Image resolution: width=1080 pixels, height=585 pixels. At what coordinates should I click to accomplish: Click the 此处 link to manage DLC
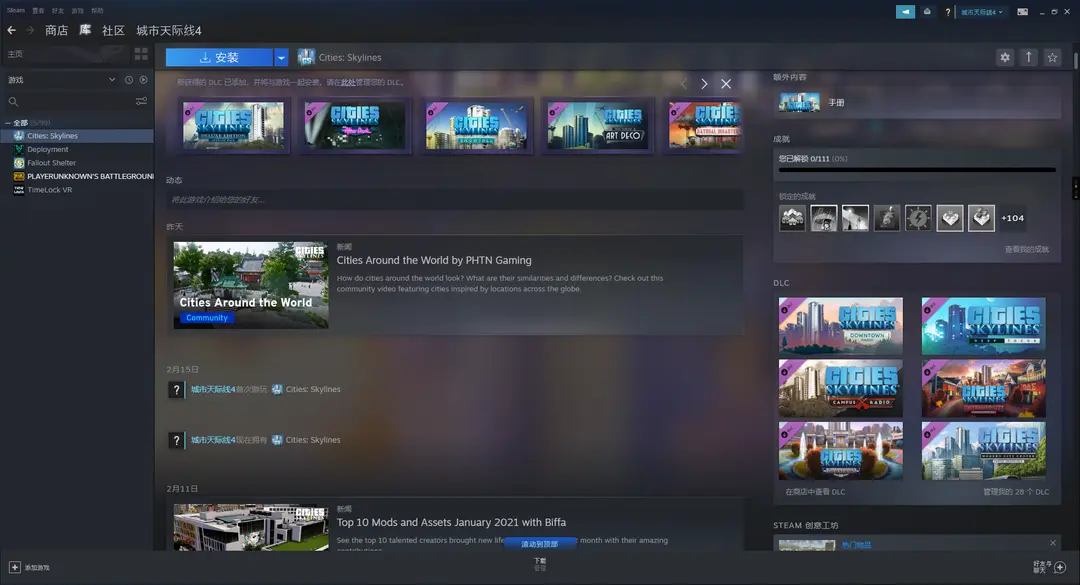[348, 83]
